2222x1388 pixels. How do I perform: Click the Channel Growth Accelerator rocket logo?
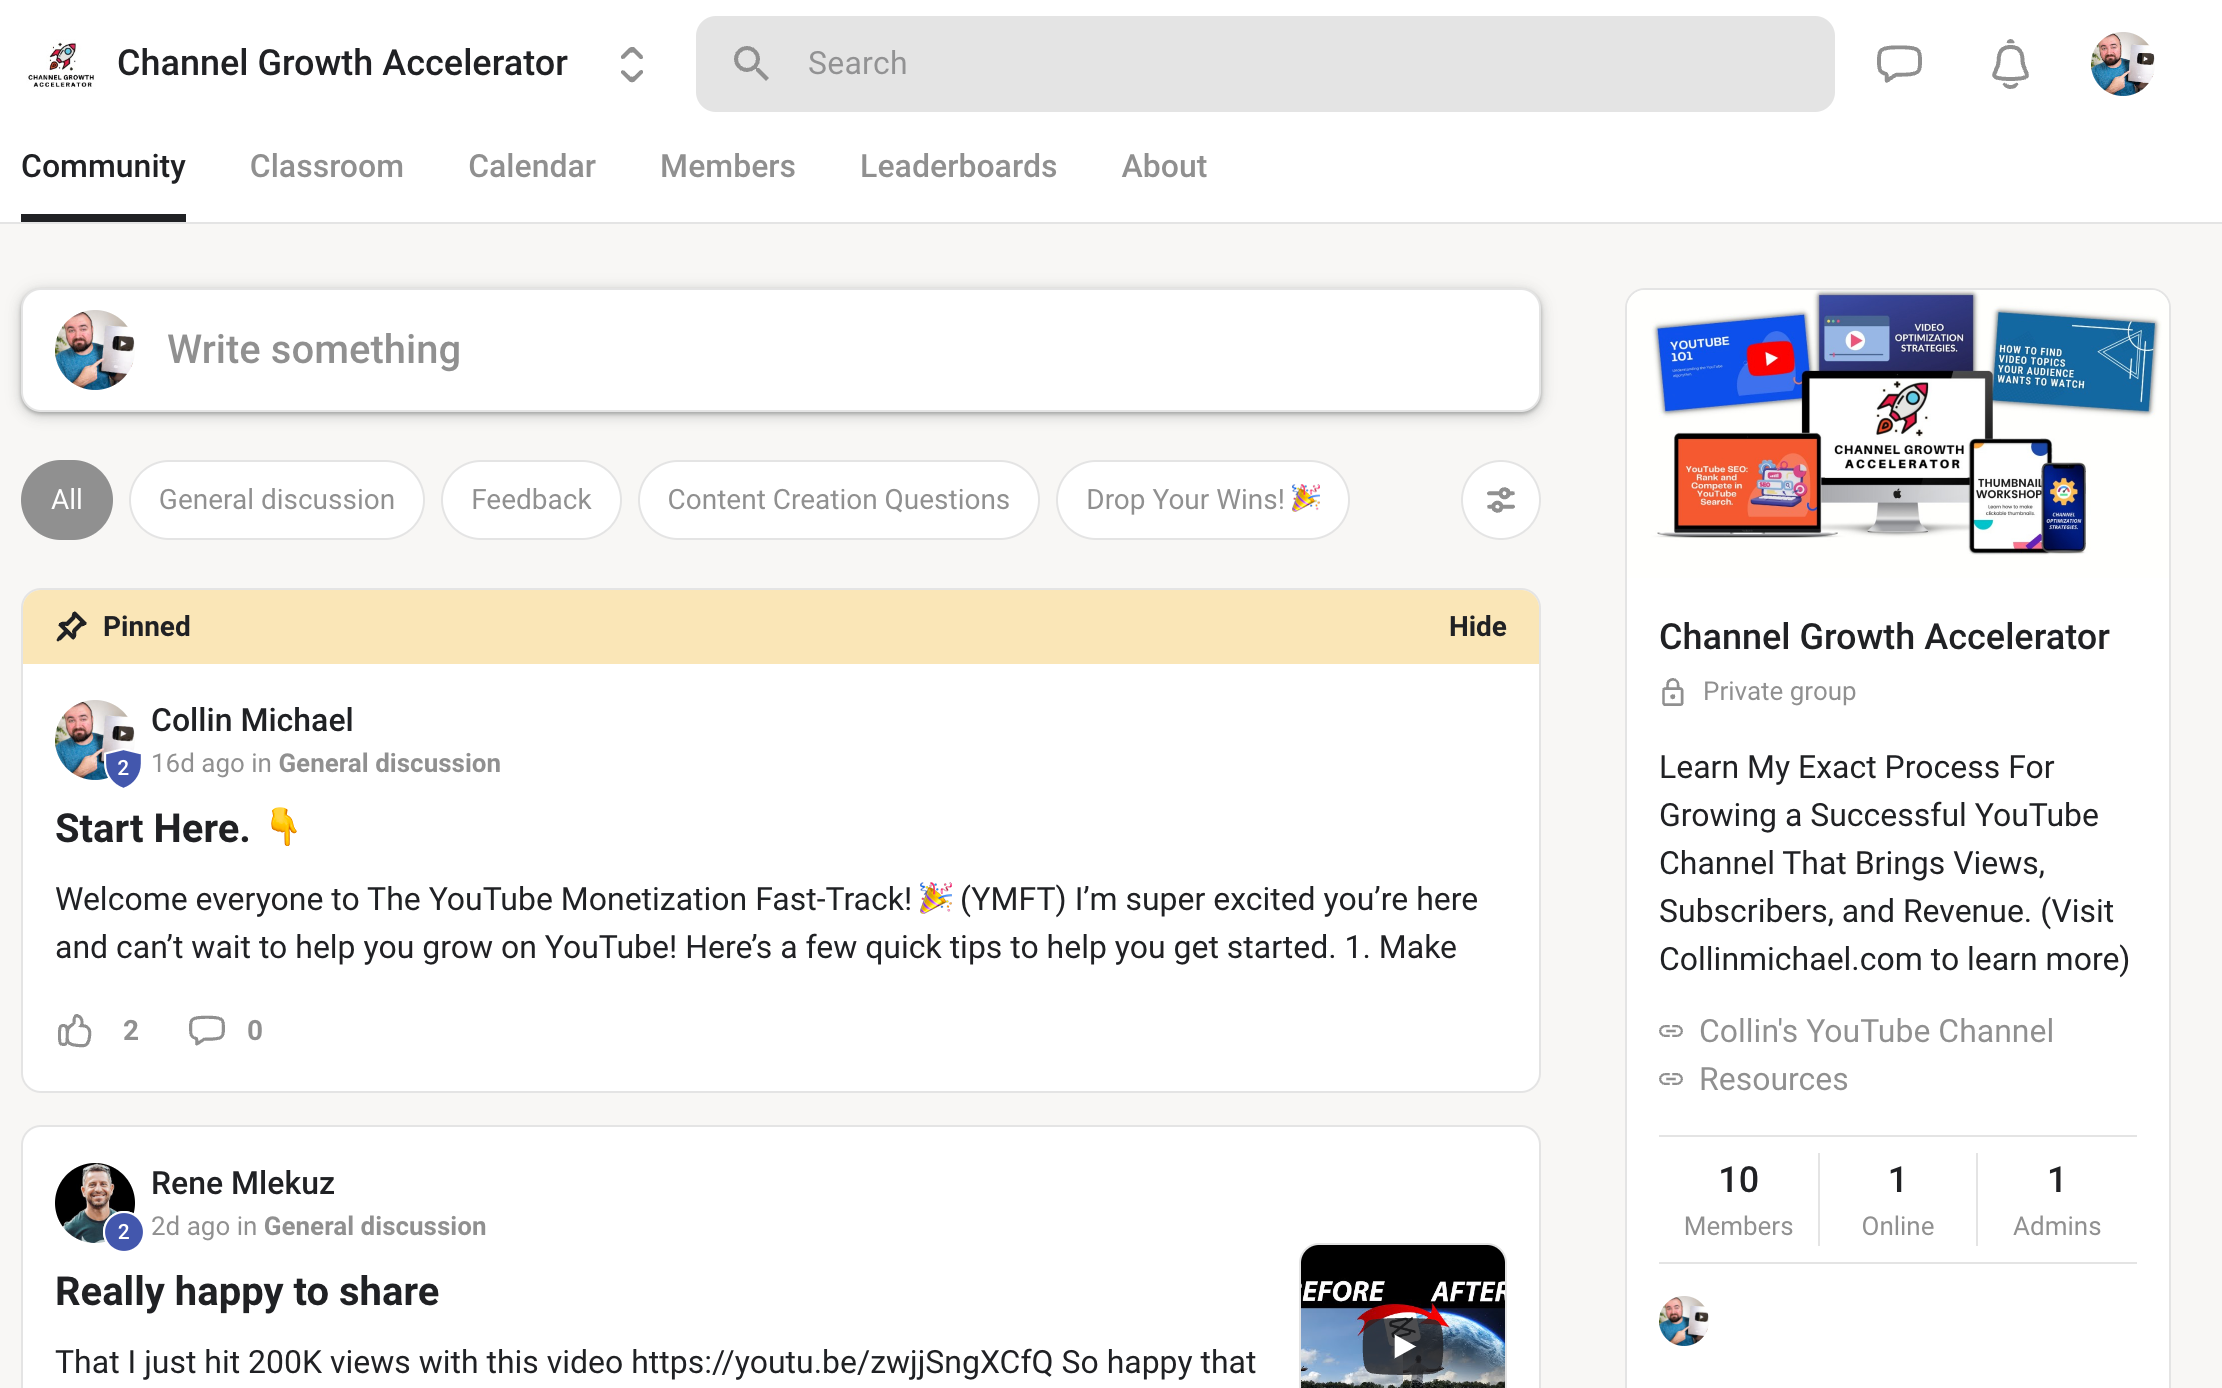[x=61, y=64]
